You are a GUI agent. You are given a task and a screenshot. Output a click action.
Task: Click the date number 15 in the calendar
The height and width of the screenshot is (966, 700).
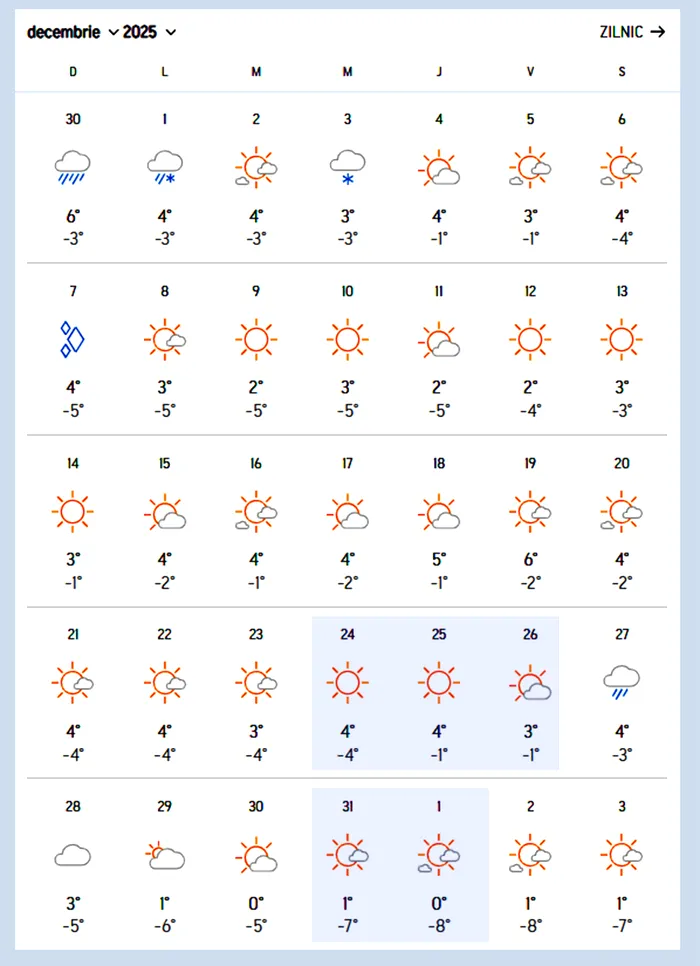pos(164,463)
